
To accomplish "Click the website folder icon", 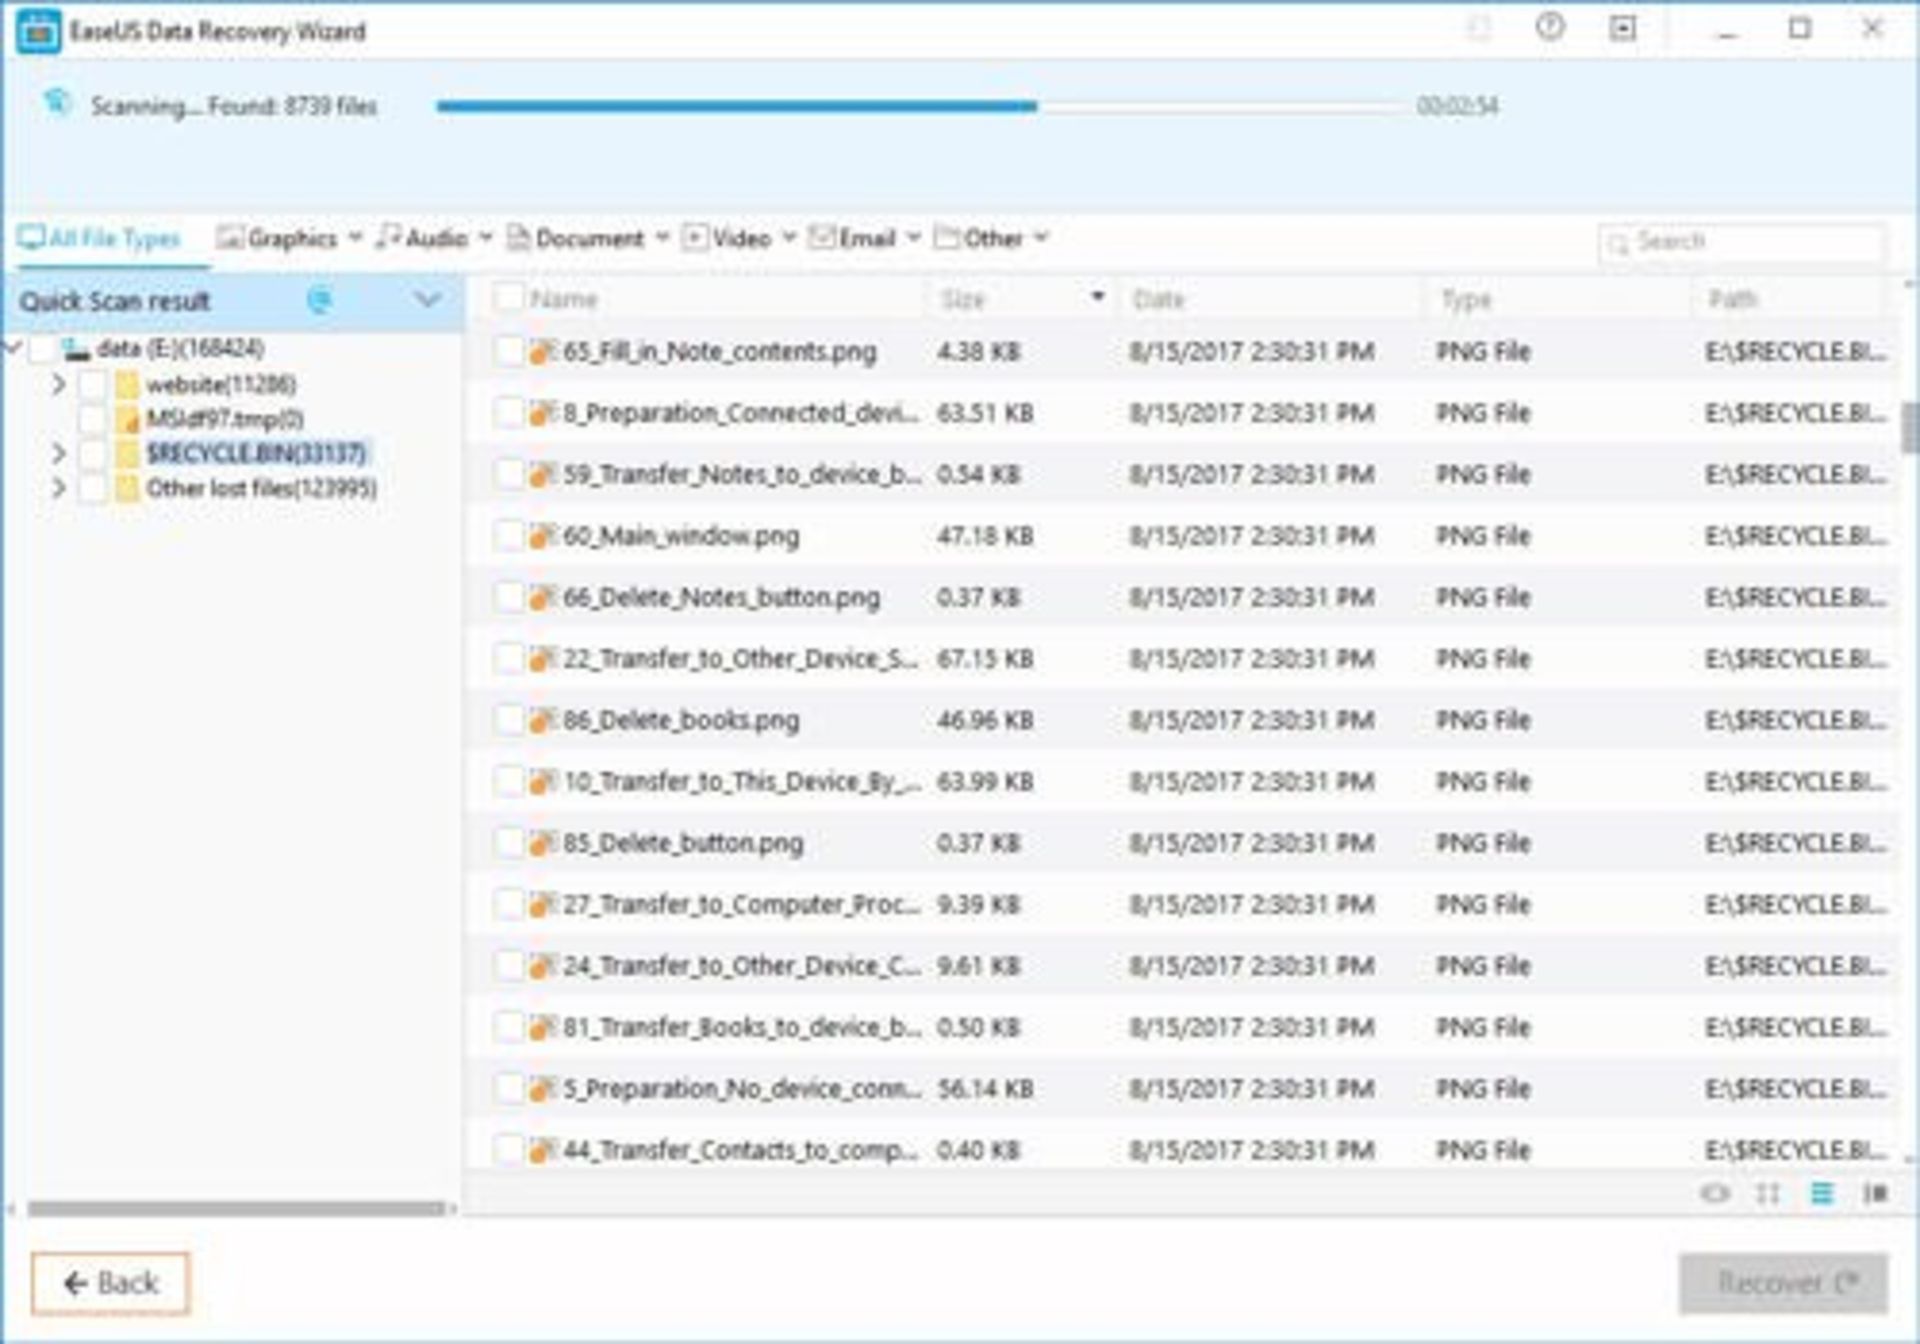I will [x=127, y=385].
